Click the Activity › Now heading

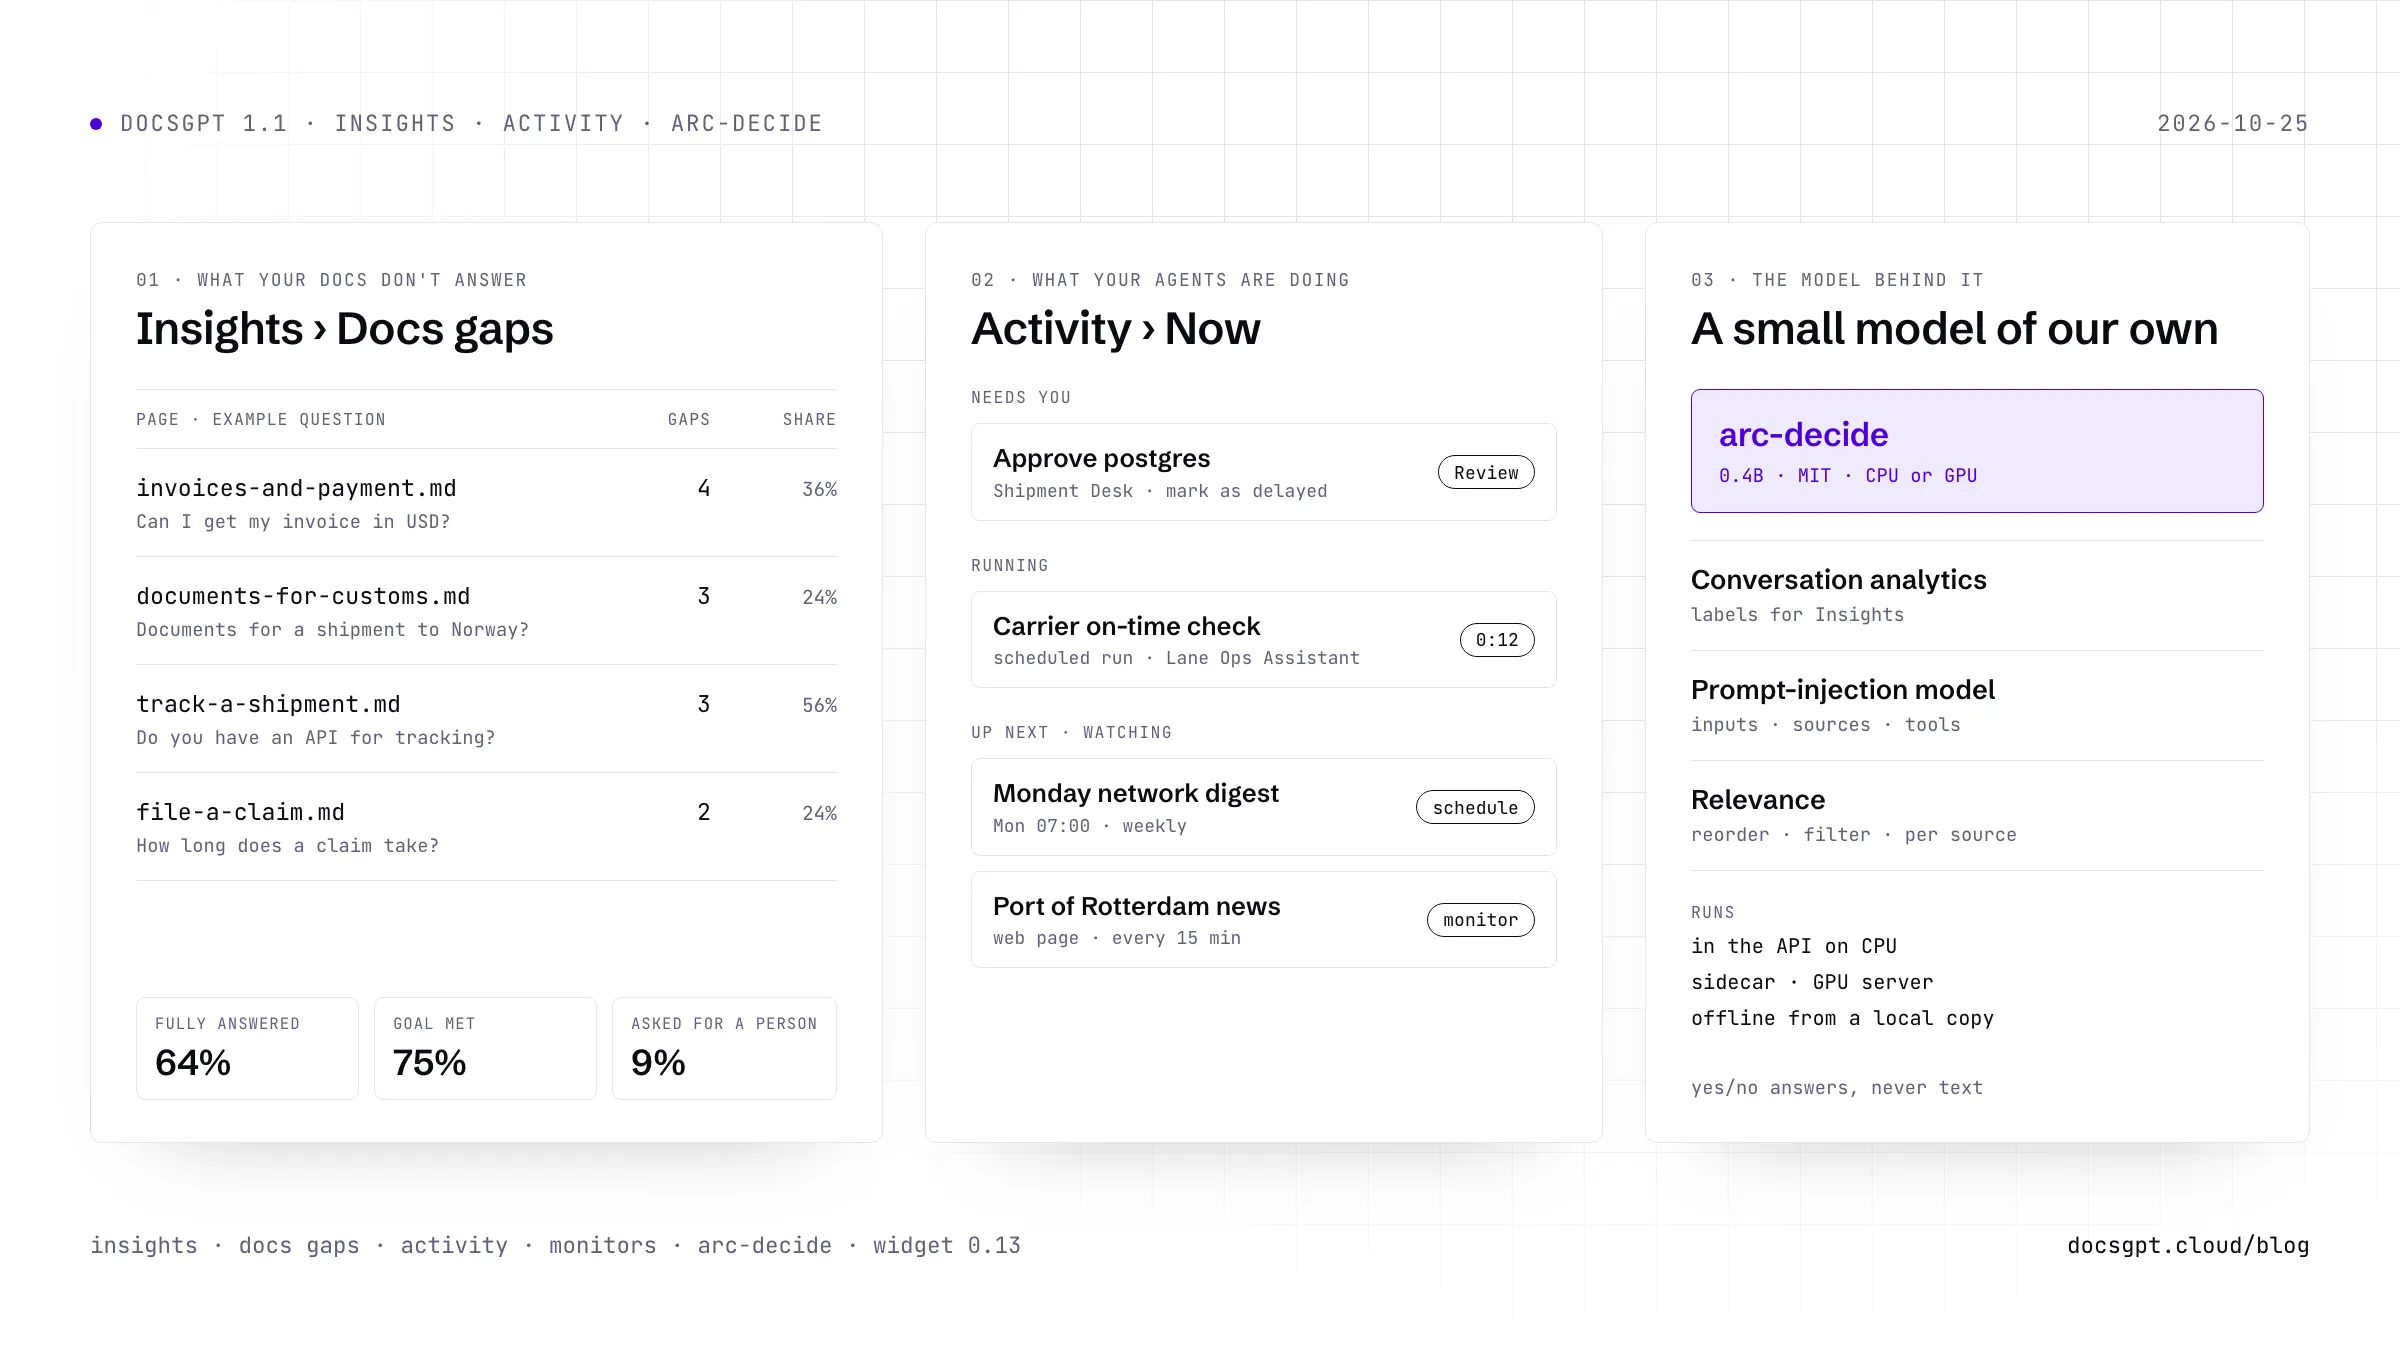click(x=1116, y=329)
